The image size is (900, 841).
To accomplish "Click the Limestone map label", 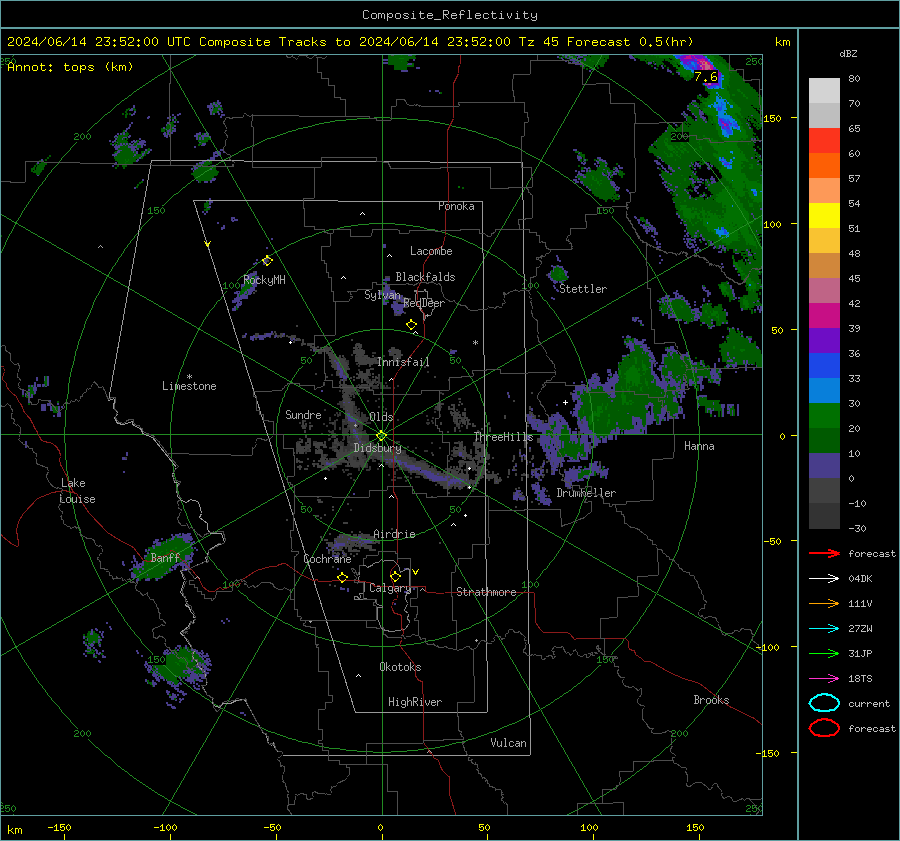I will point(189,386).
